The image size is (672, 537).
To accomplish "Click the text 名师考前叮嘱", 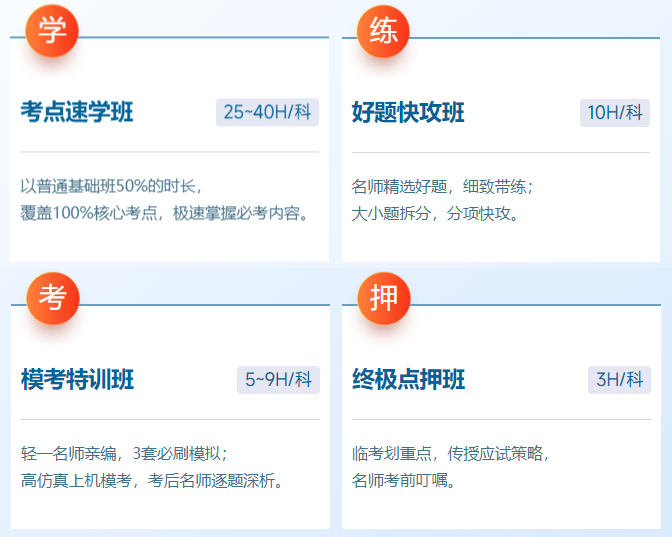I will pyautogui.click(x=404, y=480).
